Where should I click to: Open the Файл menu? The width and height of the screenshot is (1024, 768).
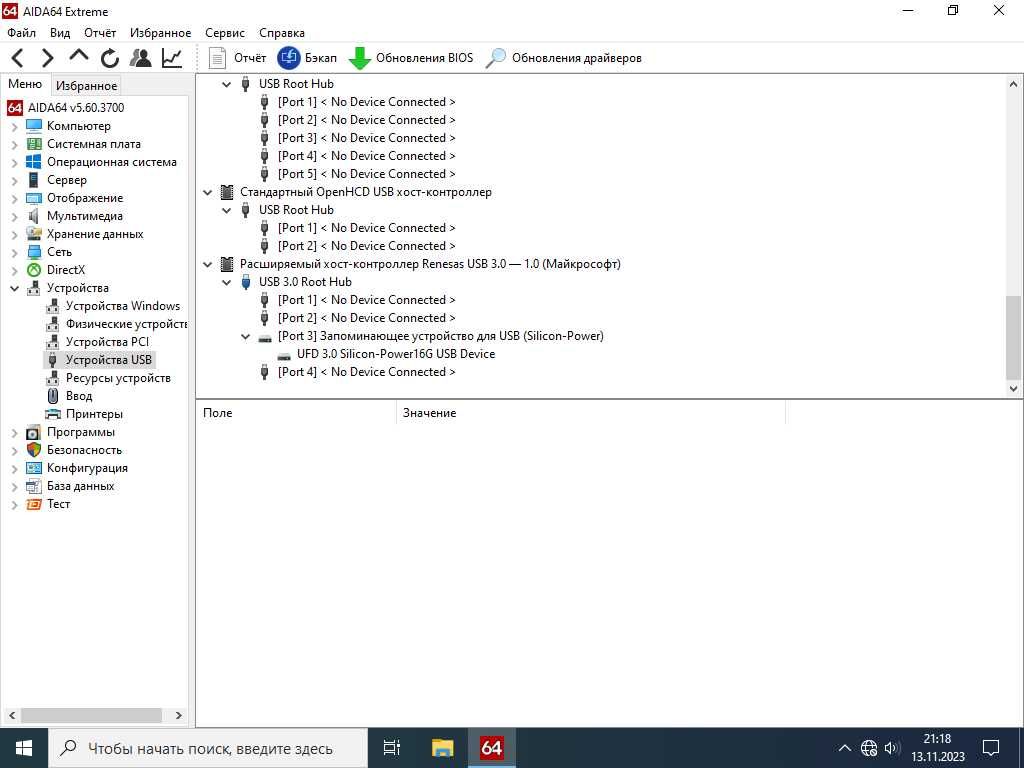click(x=22, y=33)
